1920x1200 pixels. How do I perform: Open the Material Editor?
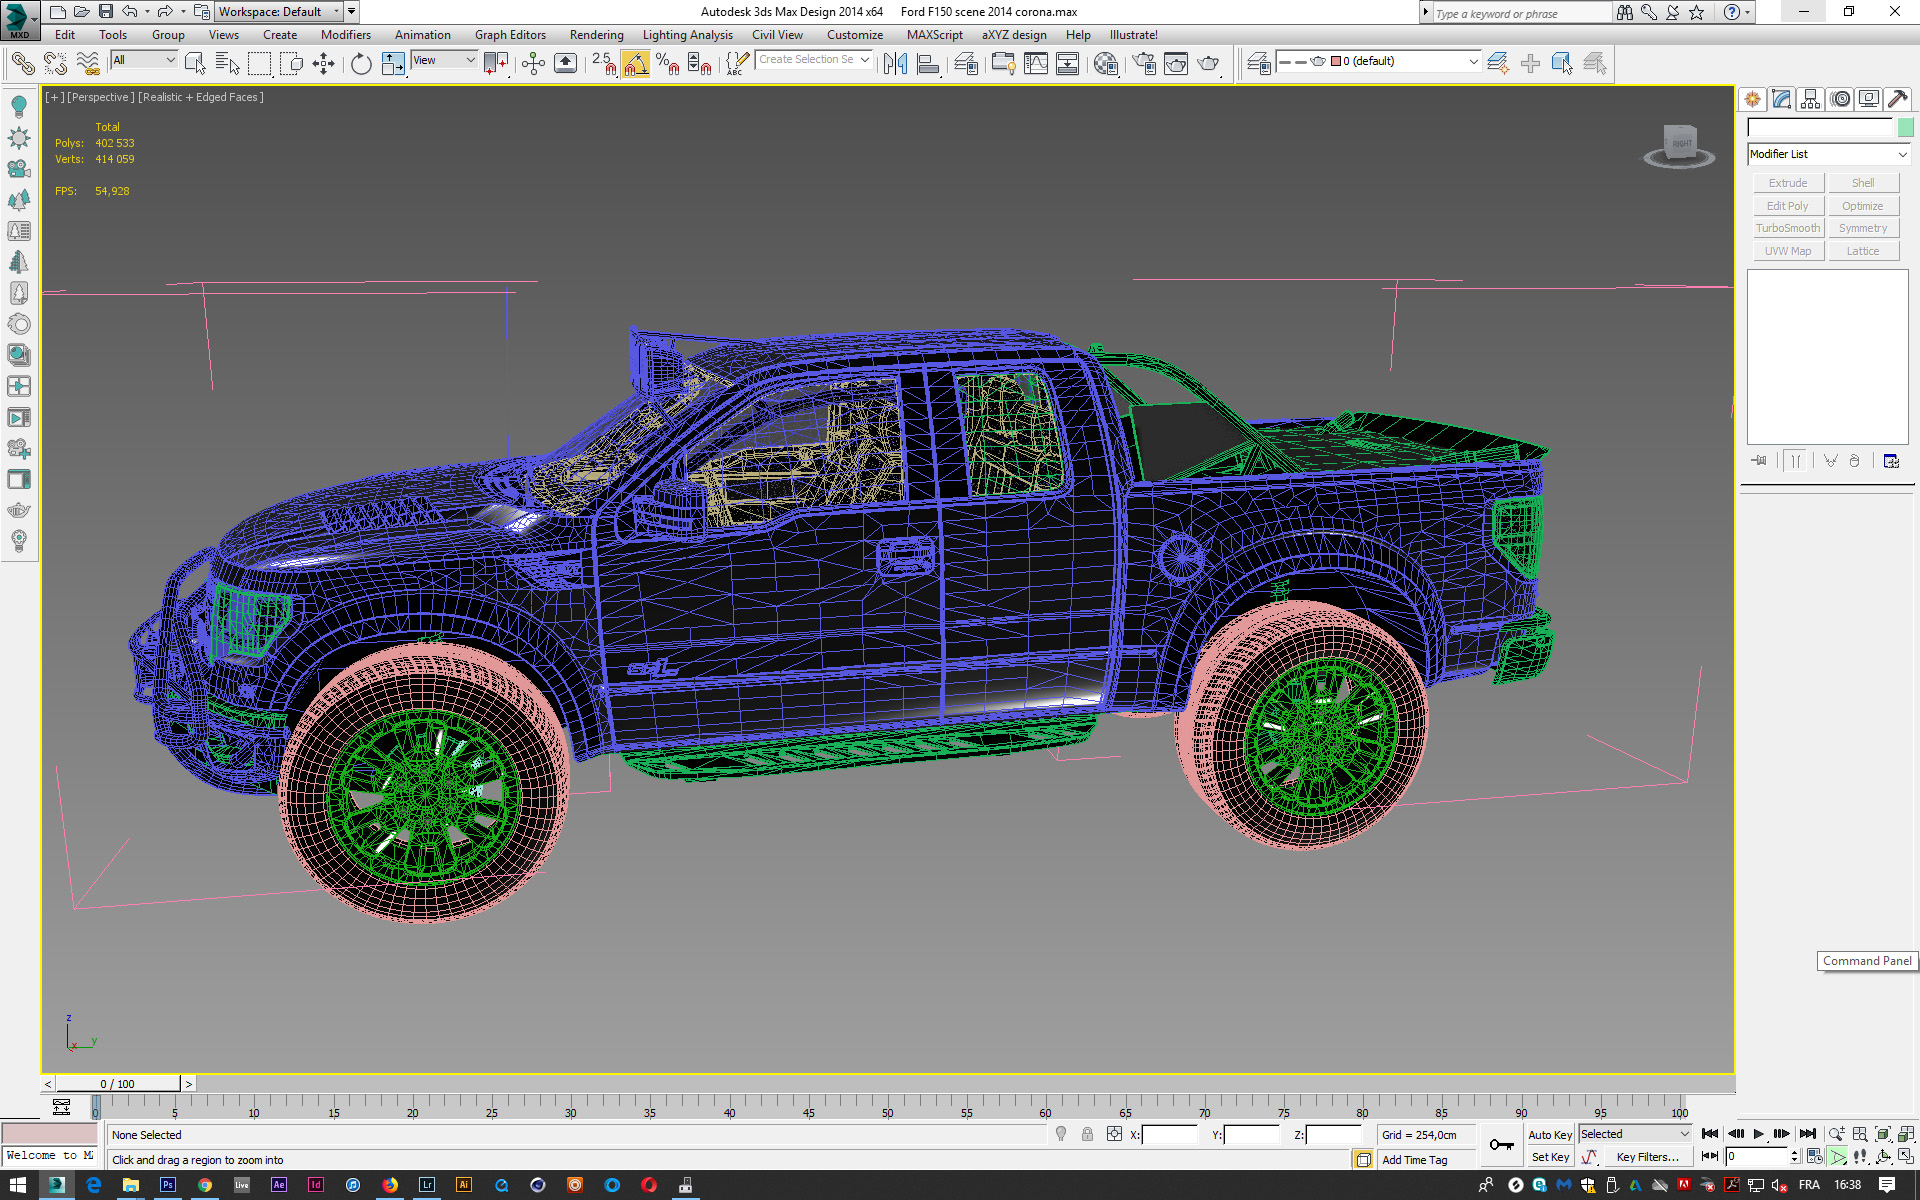pyautogui.click(x=1106, y=64)
